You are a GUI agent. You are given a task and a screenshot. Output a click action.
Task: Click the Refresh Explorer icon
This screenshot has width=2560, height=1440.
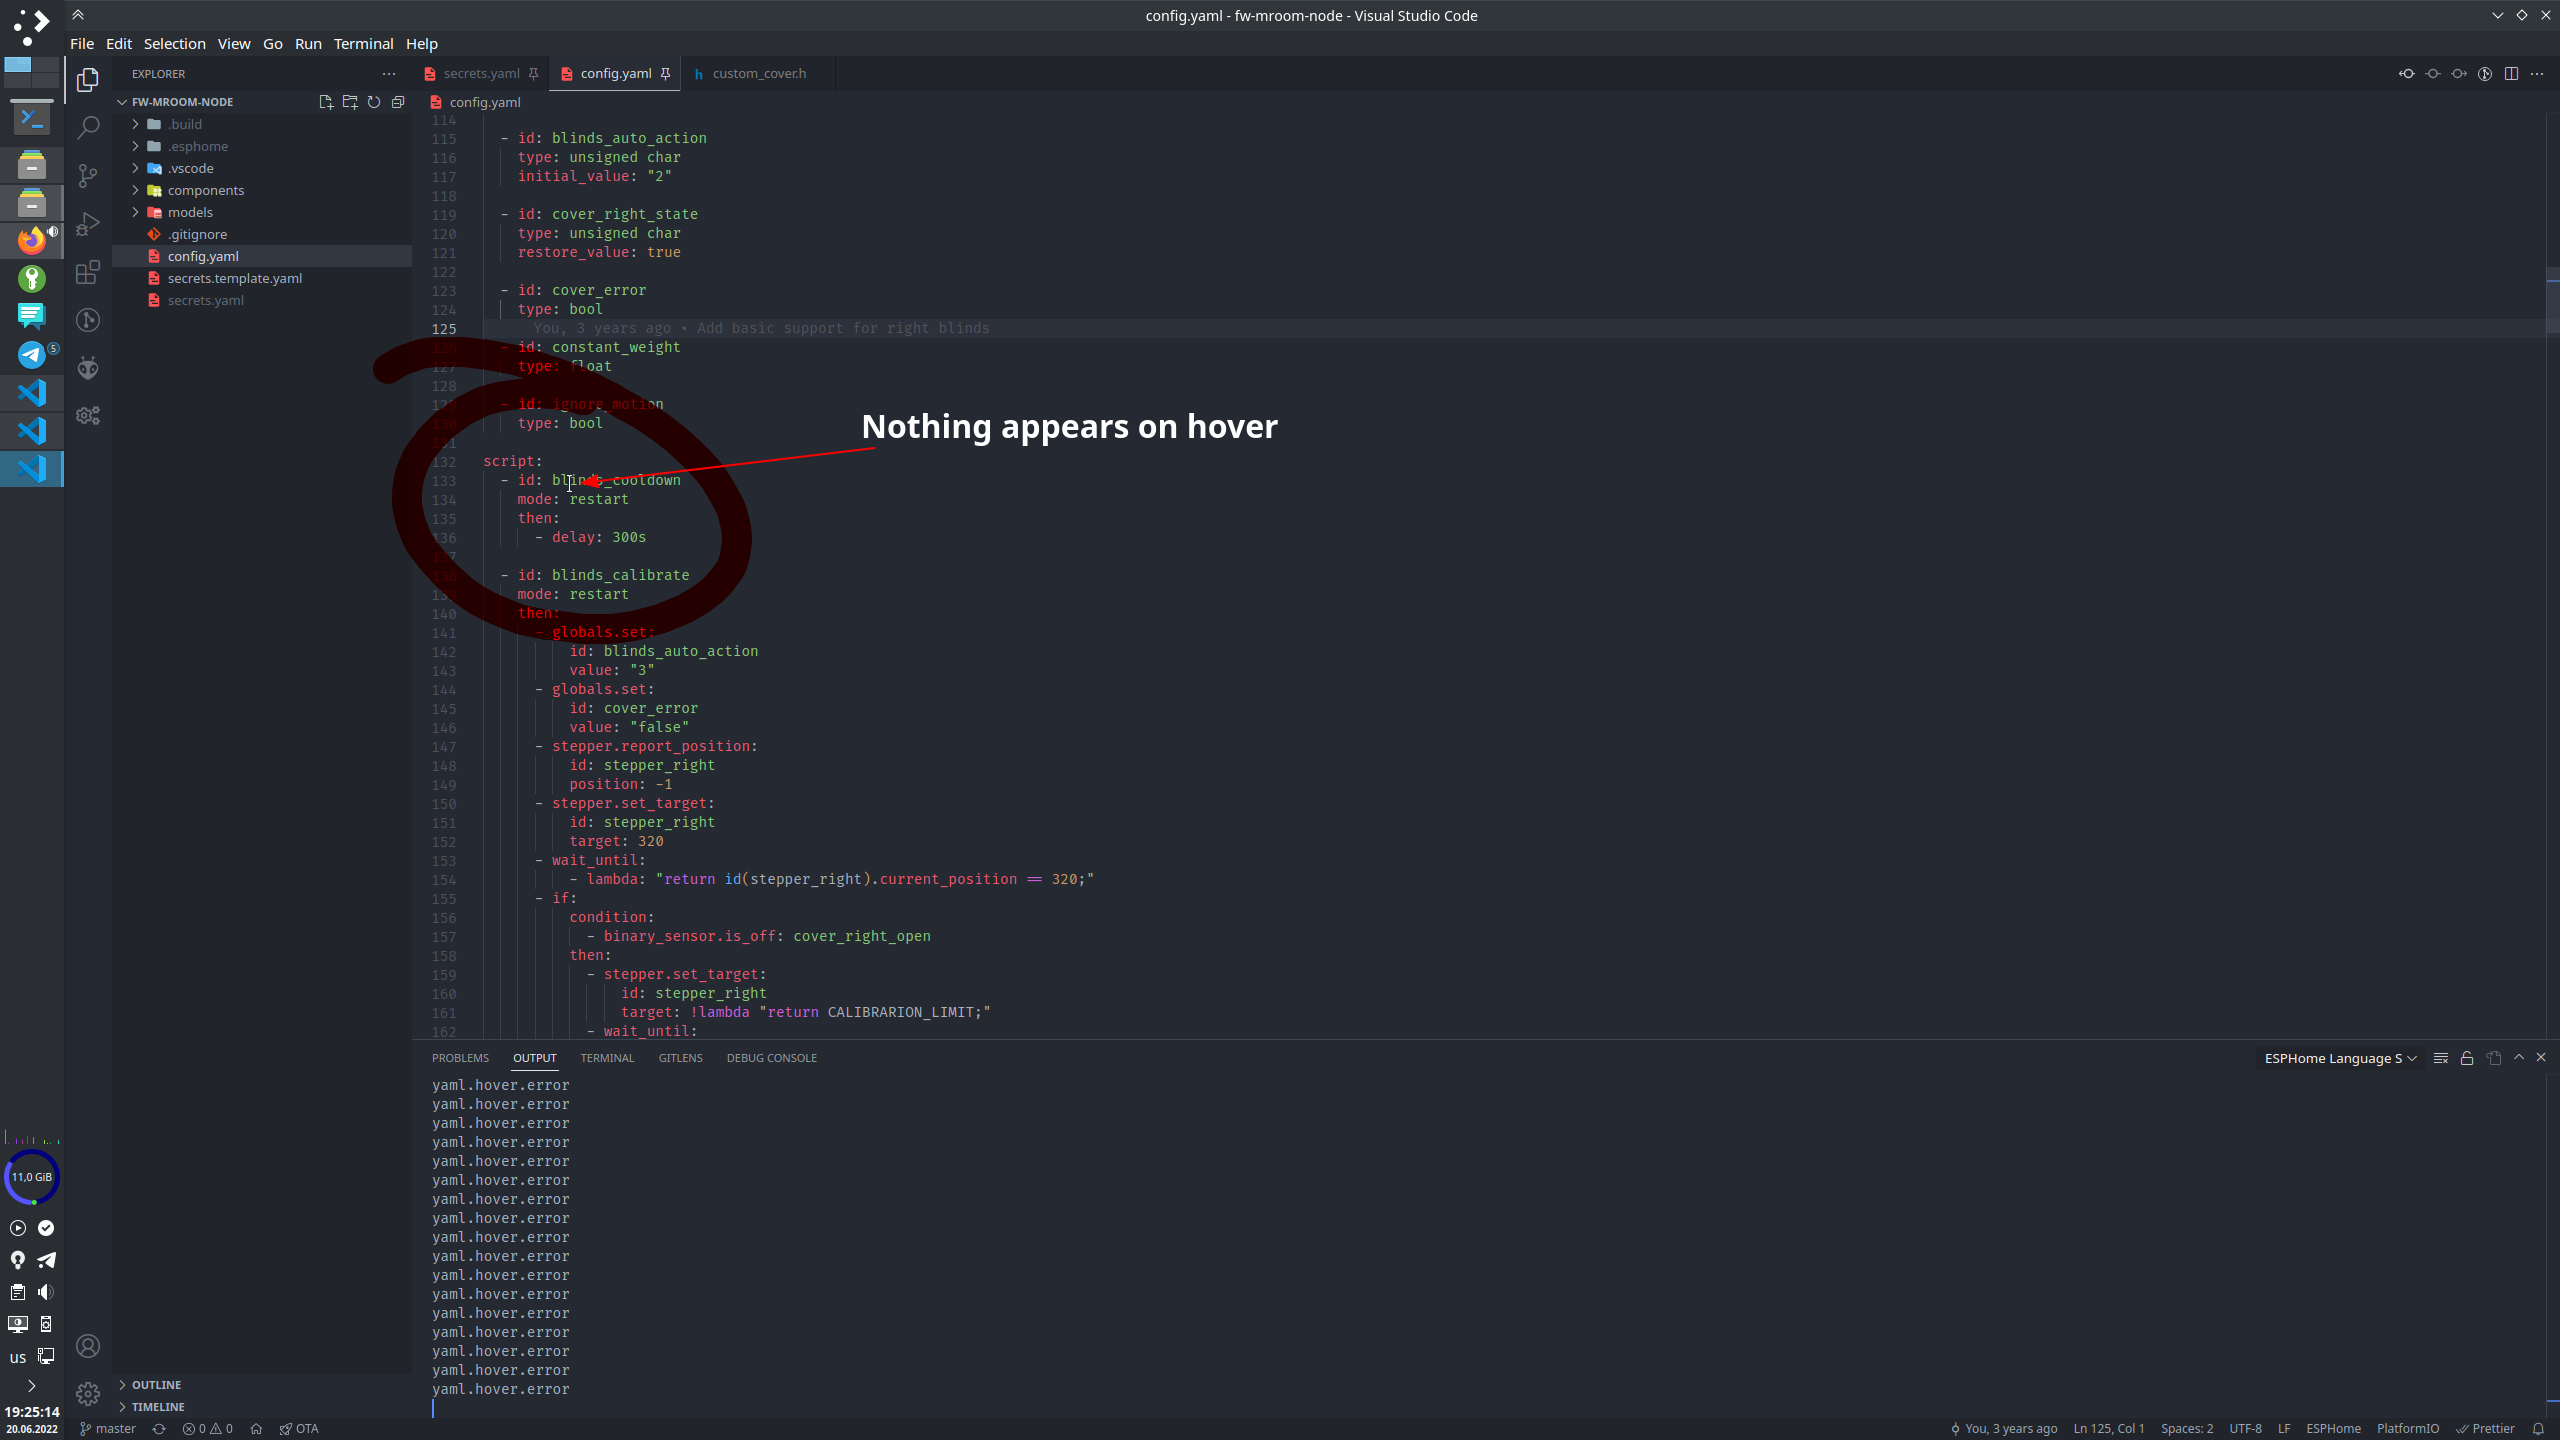point(373,101)
